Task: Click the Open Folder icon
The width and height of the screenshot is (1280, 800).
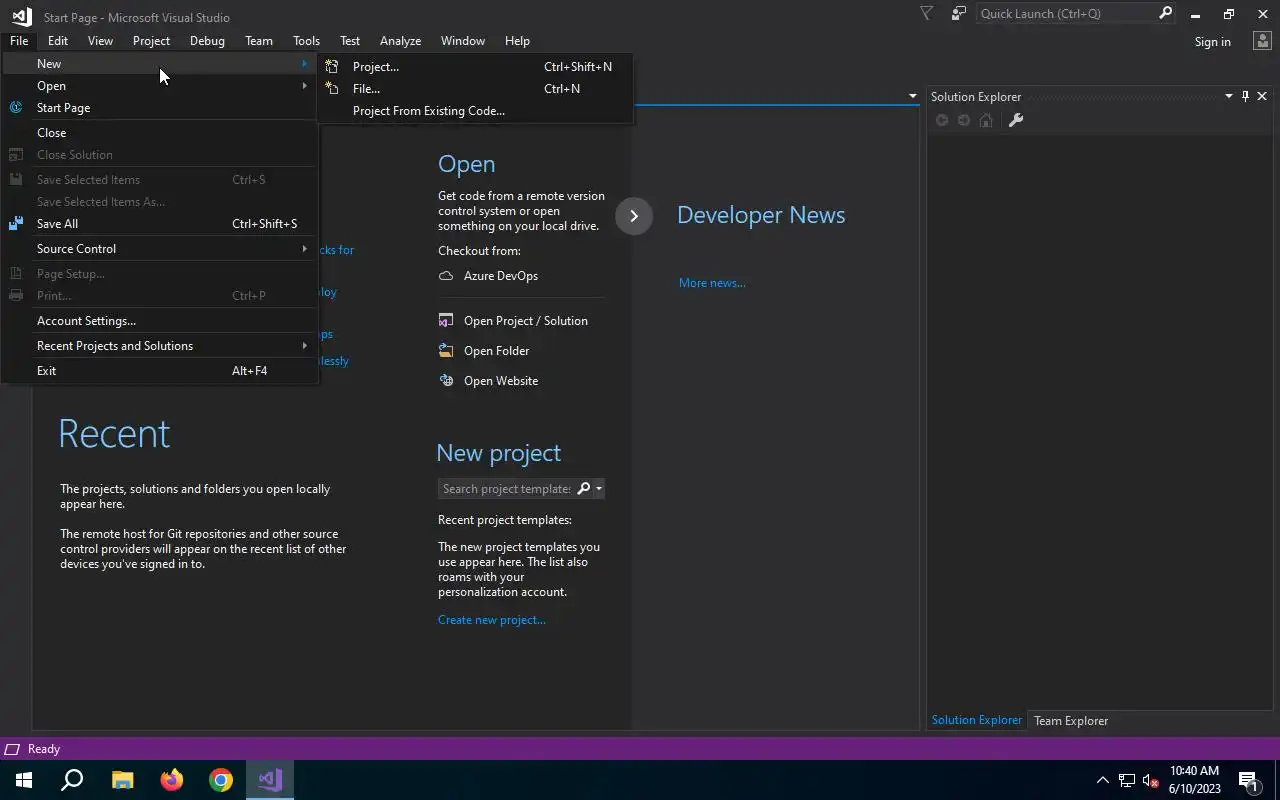Action: click(x=446, y=350)
